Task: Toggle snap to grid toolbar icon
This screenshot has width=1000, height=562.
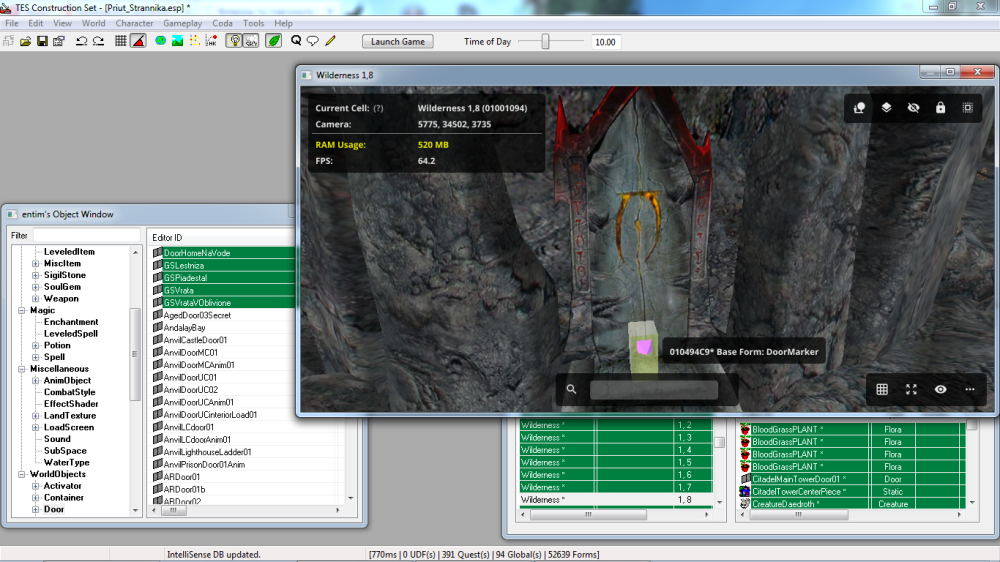Action: click(121, 41)
